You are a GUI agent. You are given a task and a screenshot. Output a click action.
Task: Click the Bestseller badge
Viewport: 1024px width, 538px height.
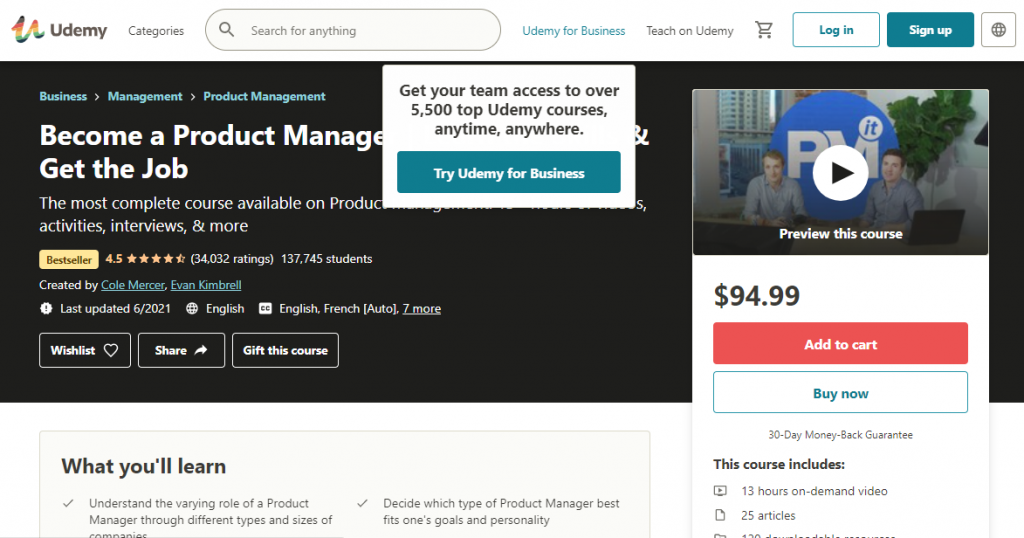[x=69, y=259]
